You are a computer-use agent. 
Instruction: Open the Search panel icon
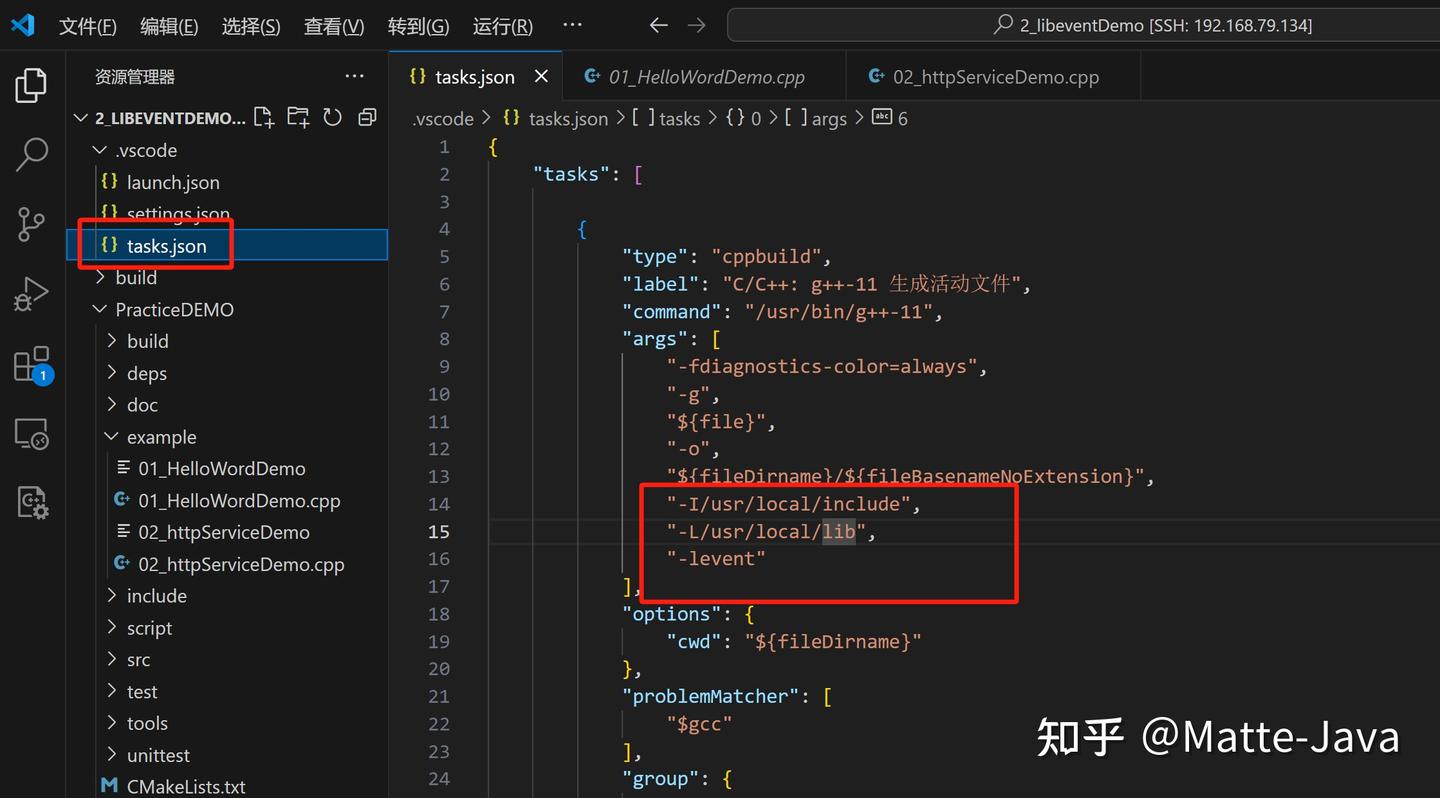click(x=31, y=155)
